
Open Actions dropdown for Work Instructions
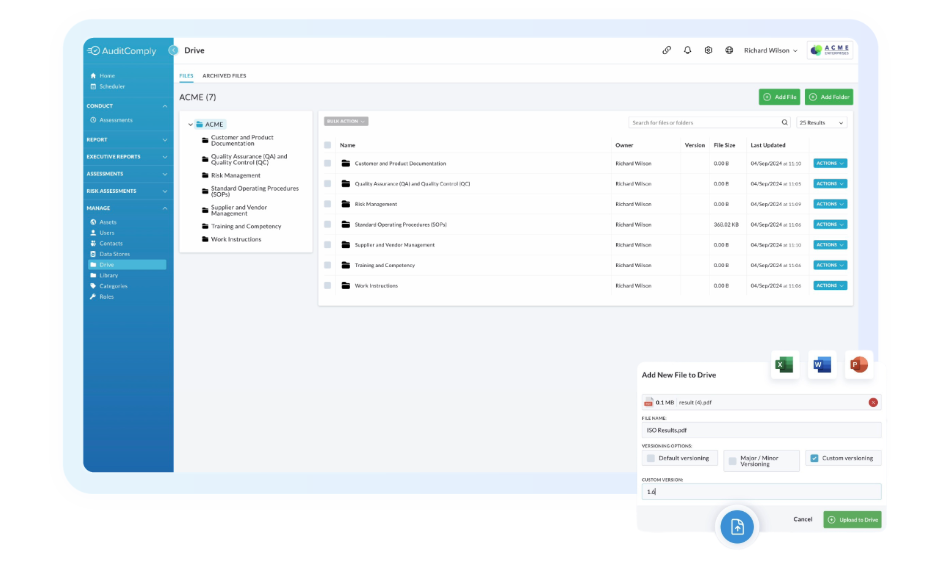[x=830, y=286]
